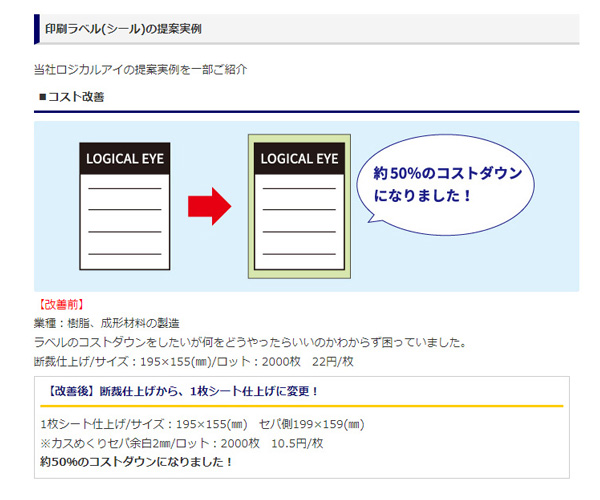Click the line 断裁仕上げ/サイズ：195×155(㎜)
Image resolution: width=600 pixels, height=500 pixels.
[194, 362]
